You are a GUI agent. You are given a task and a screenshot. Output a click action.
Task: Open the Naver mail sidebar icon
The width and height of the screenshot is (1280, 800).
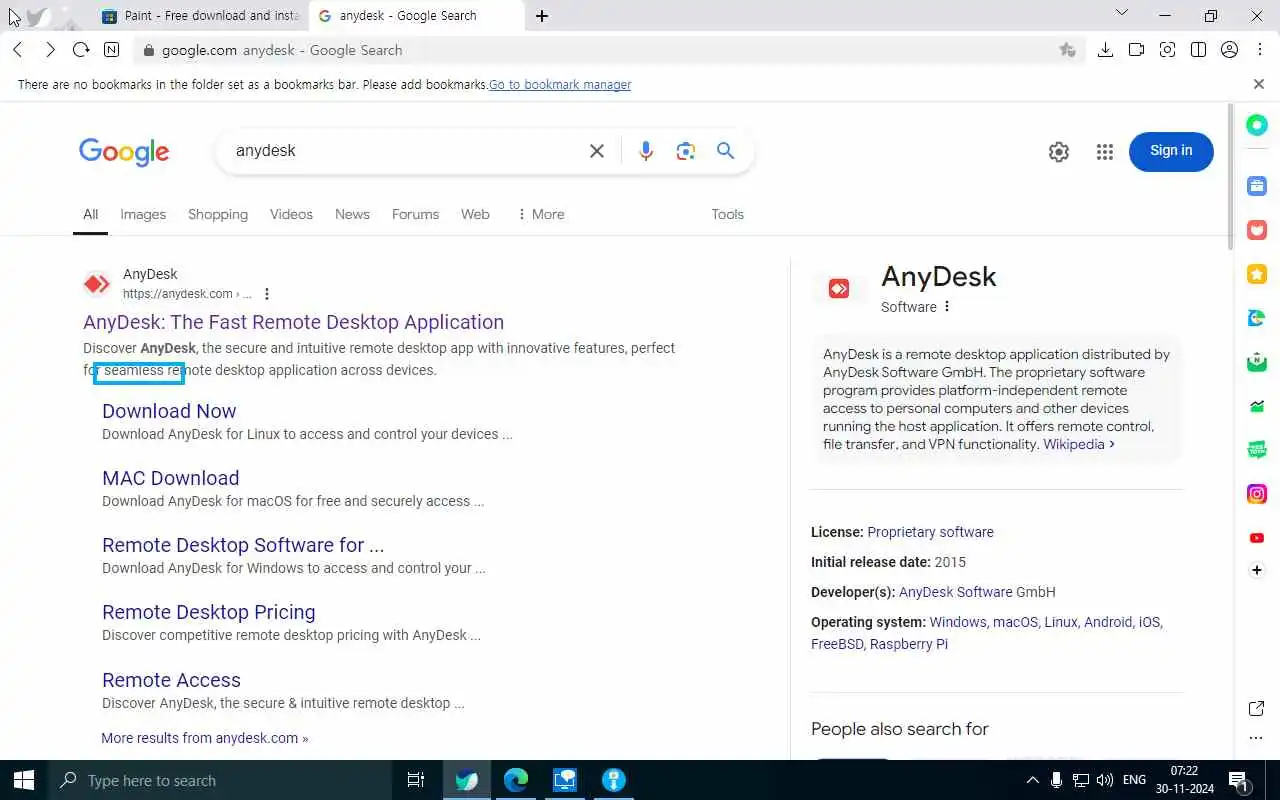pos(1257,362)
